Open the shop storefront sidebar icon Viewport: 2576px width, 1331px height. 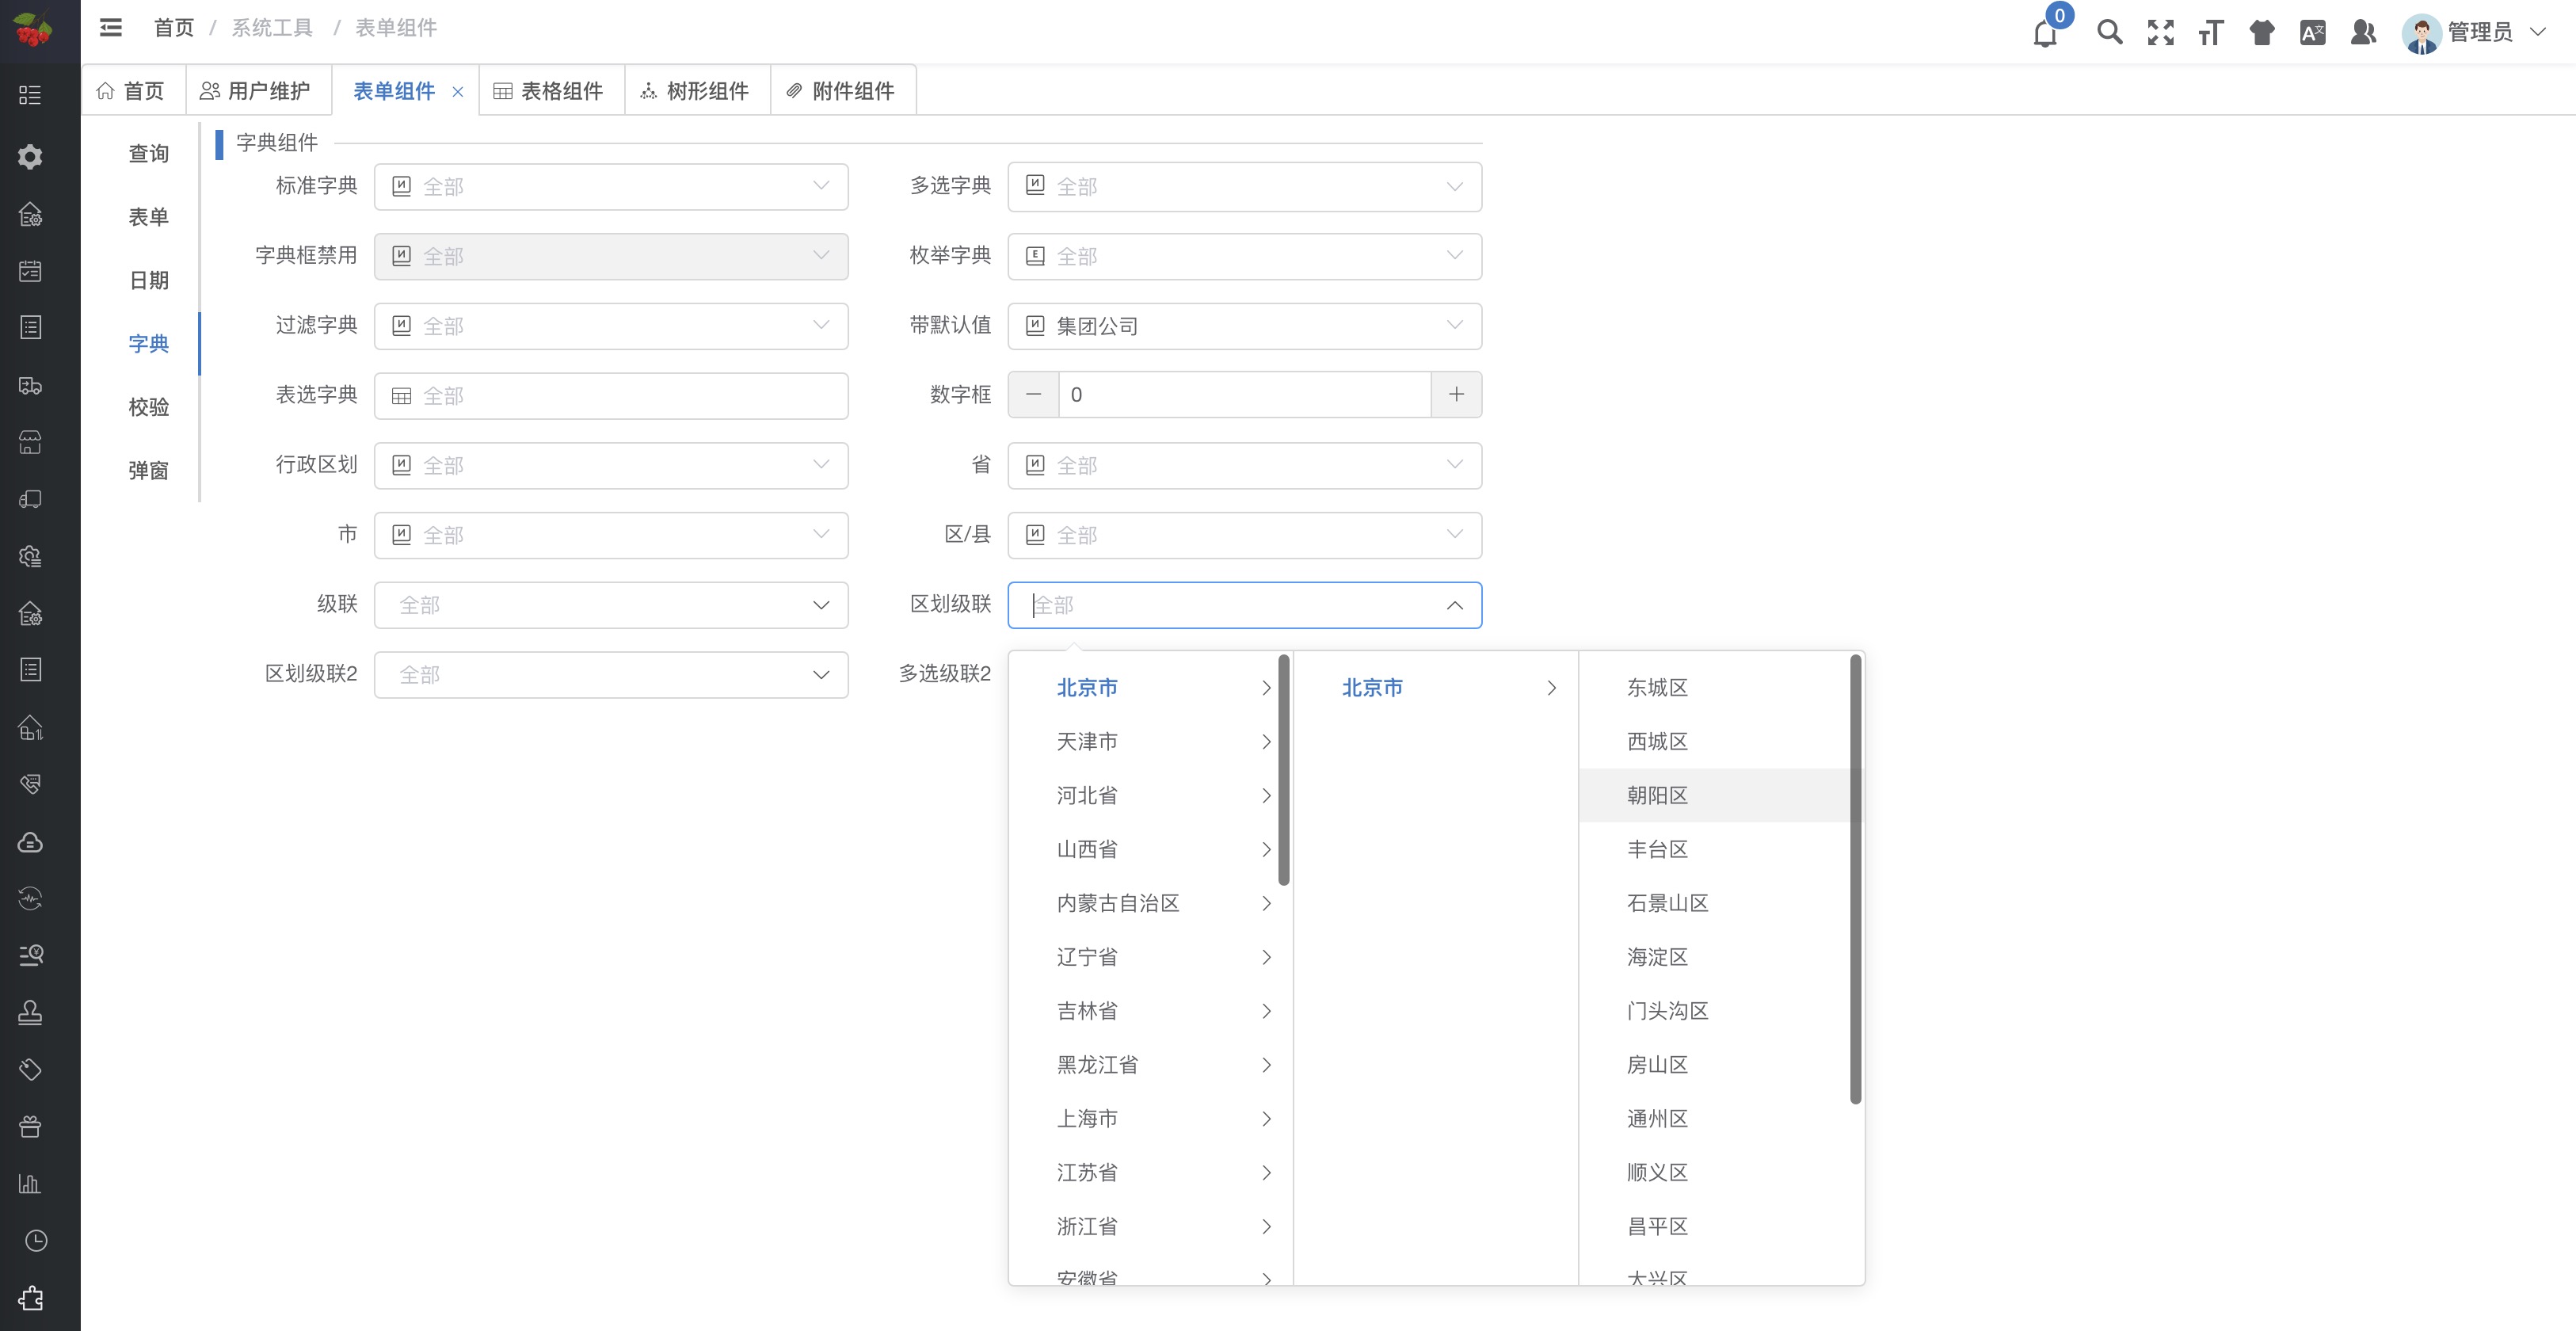[x=31, y=442]
